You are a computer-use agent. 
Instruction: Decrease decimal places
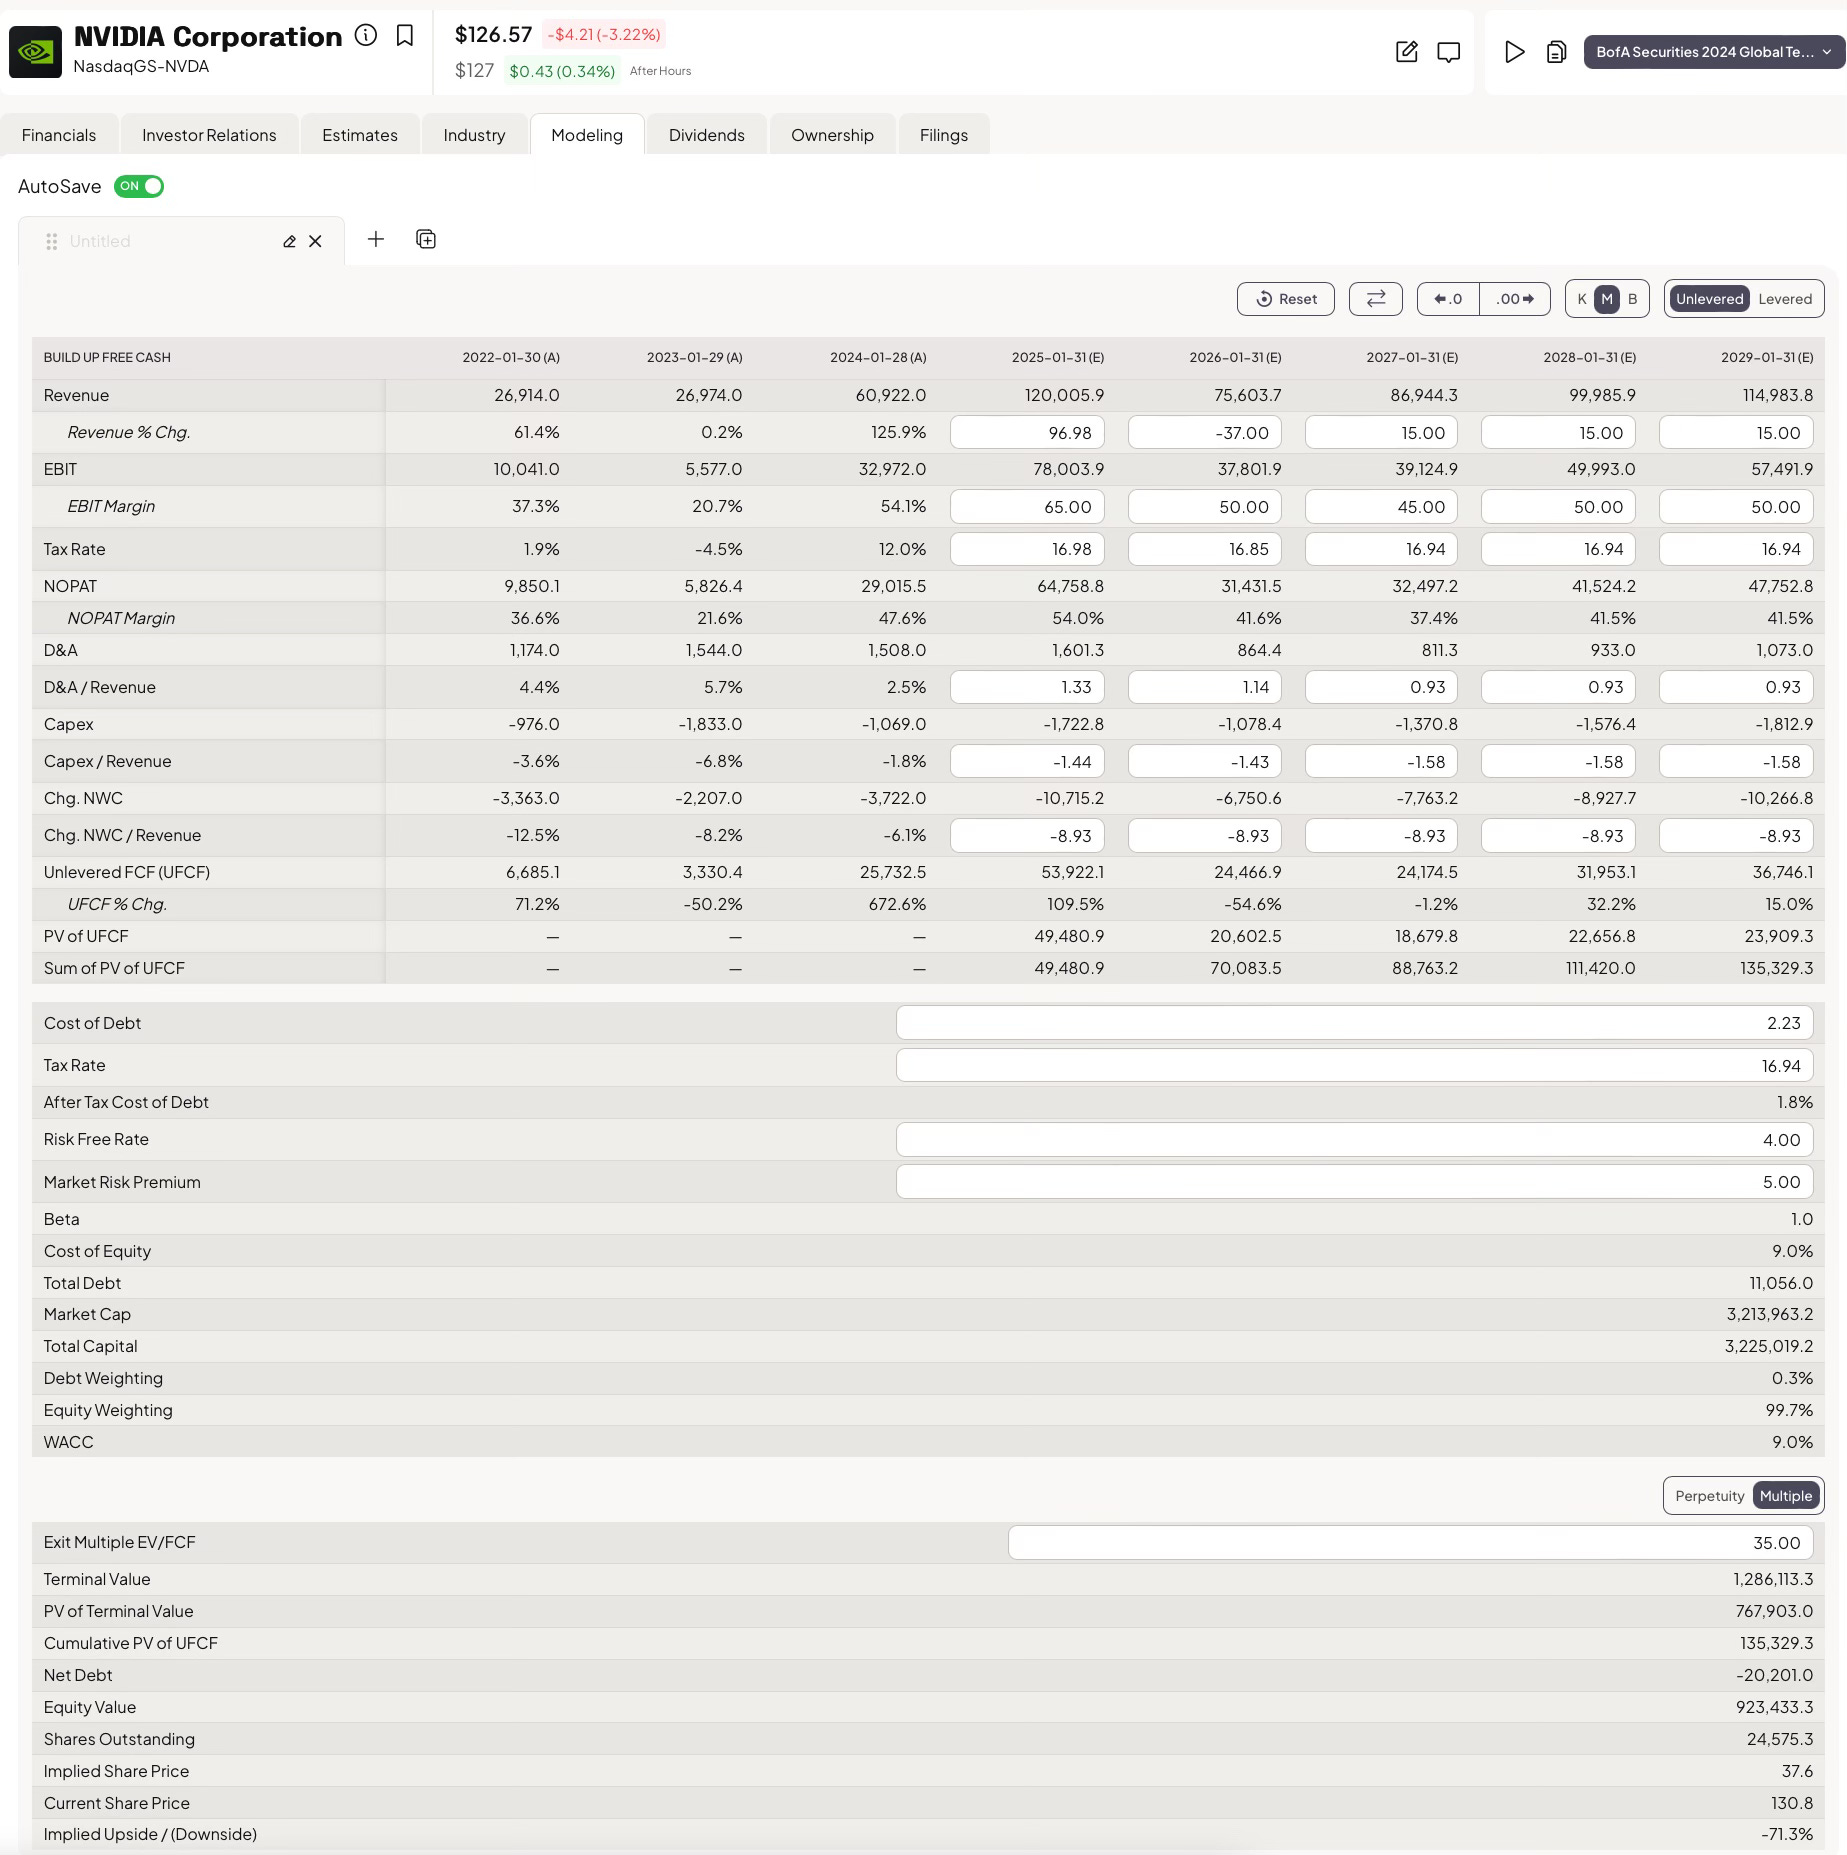(x=1448, y=298)
